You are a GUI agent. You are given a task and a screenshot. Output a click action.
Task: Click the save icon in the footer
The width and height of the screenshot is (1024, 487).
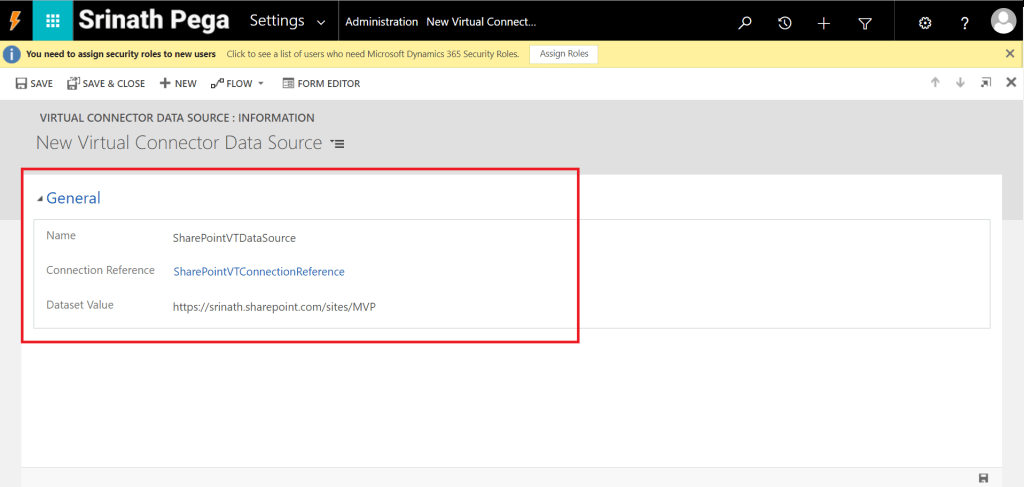click(x=983, y=478)
